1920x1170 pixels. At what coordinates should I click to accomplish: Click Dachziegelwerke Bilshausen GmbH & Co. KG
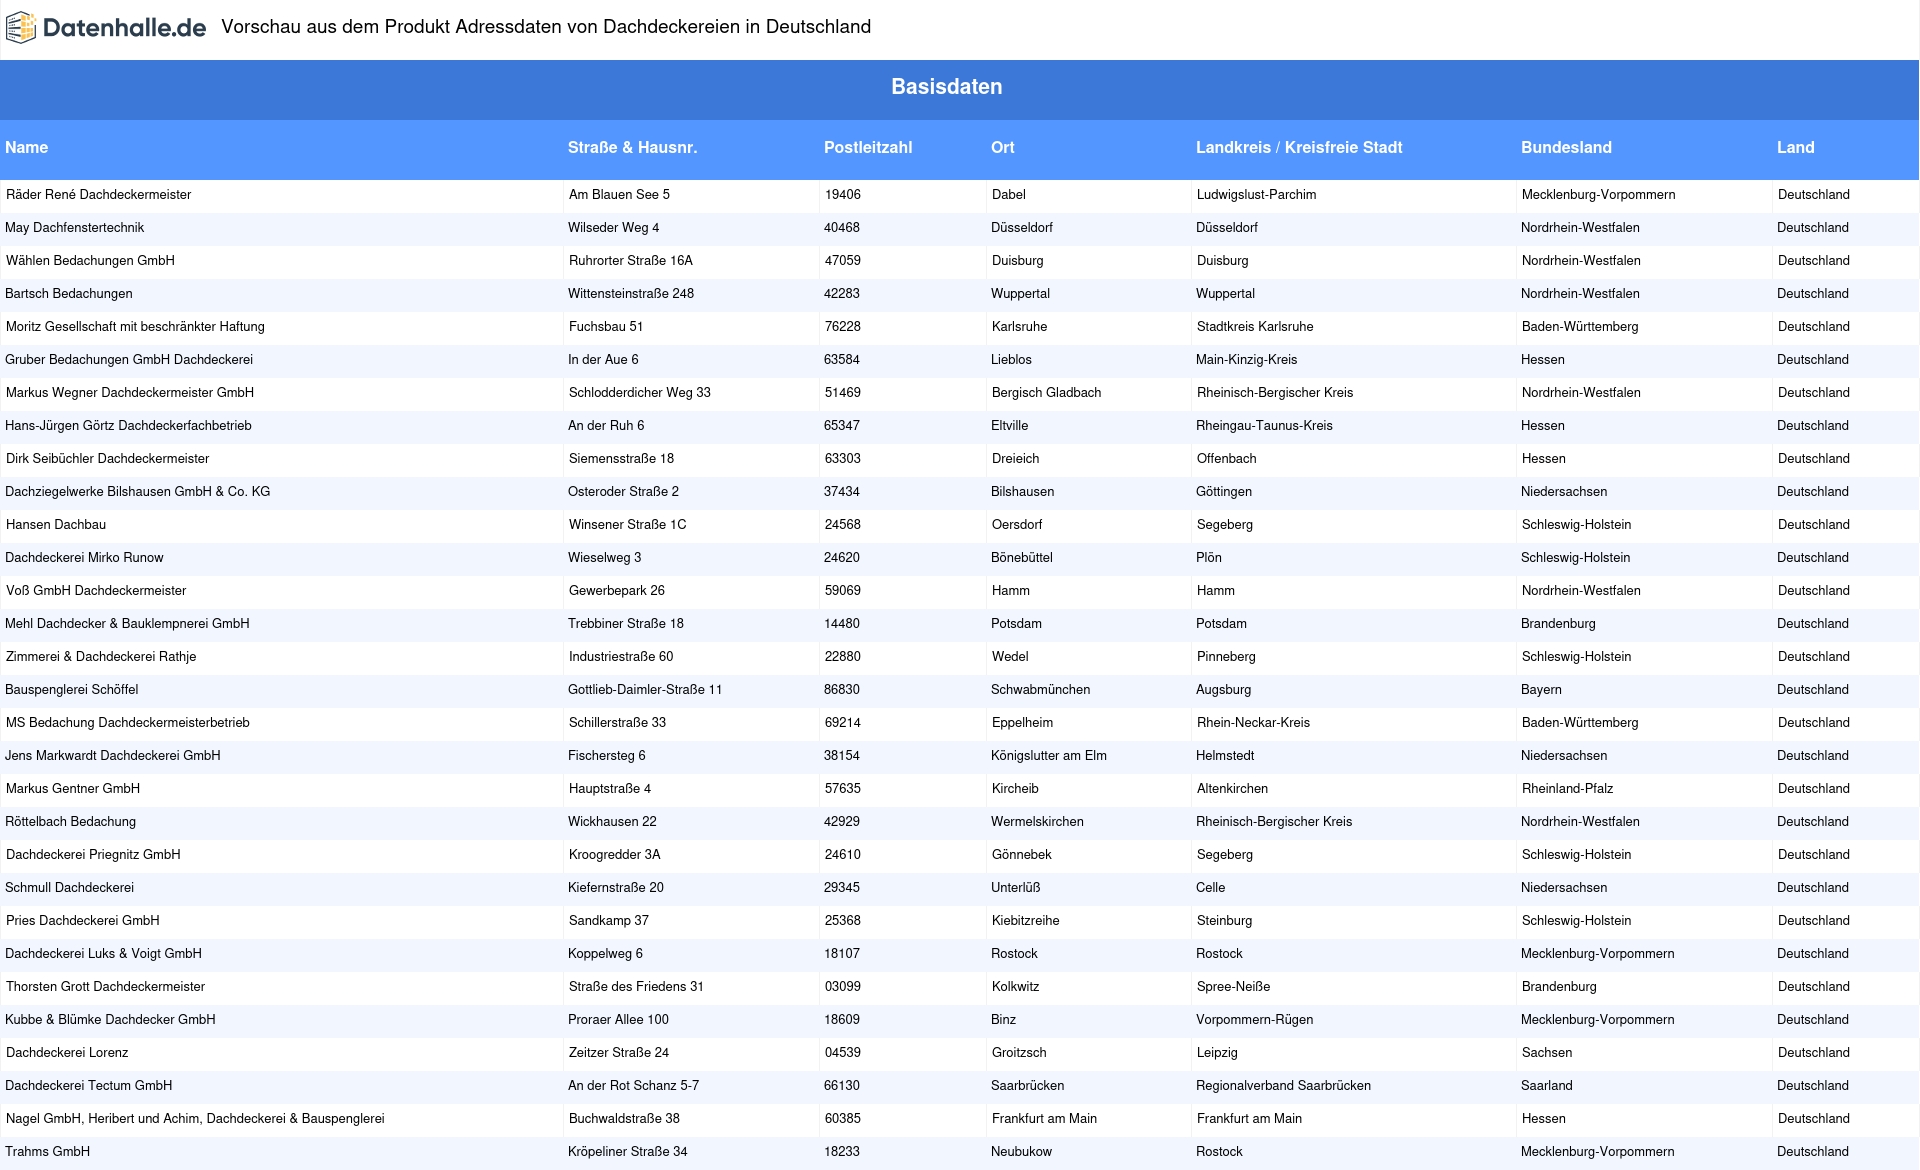point(138,492)
